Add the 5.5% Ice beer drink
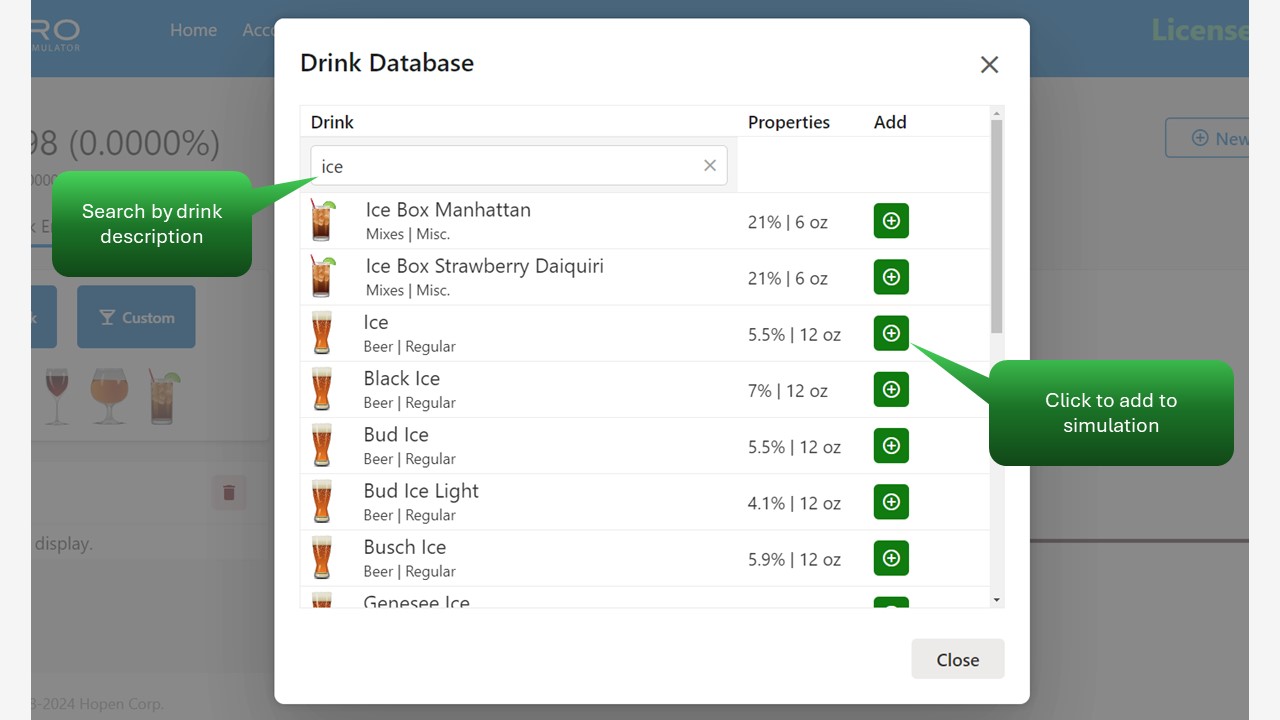The image size is (1280, 720). tap(891, 333)
